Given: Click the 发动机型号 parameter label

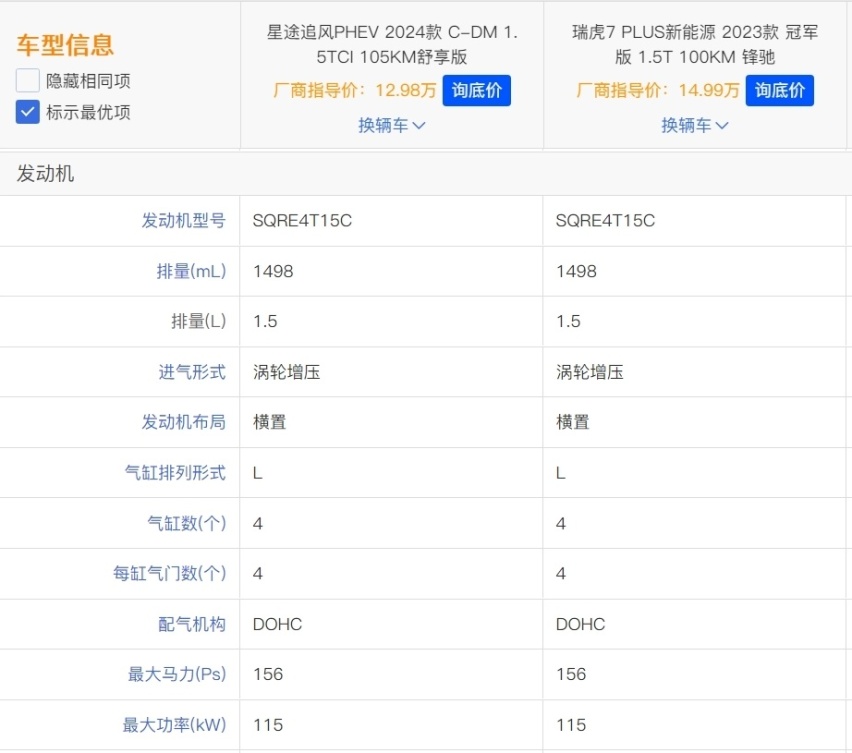Looking at the screenshot, I should (184, 221).
